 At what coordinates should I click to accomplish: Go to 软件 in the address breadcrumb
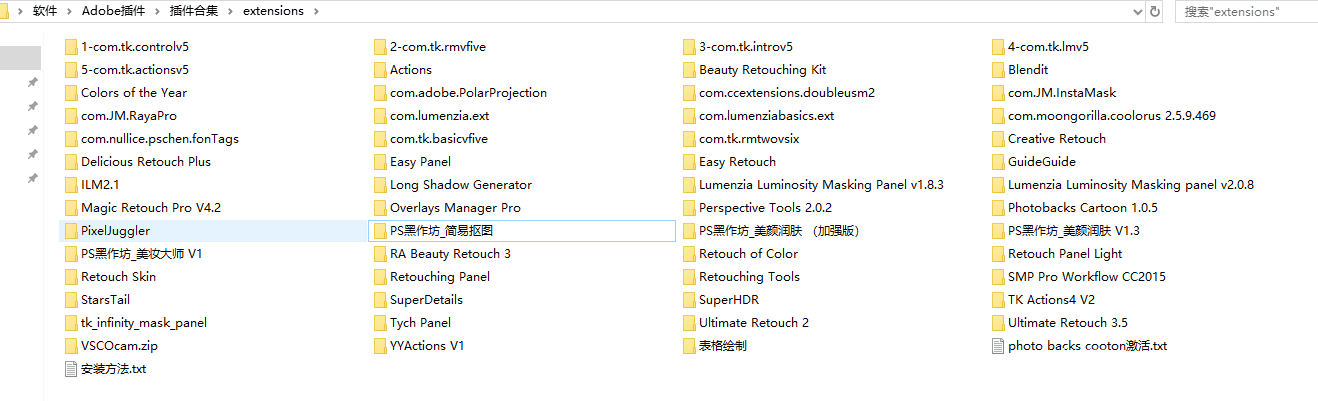[x=44, y=11]
